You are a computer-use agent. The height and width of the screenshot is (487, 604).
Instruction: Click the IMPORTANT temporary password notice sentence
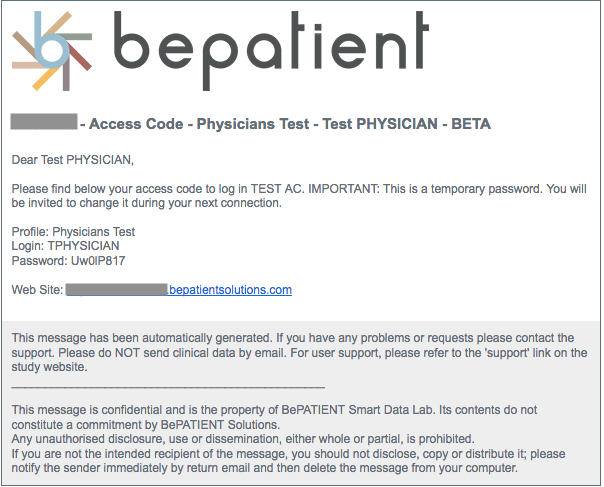click(x=400, y=188)
